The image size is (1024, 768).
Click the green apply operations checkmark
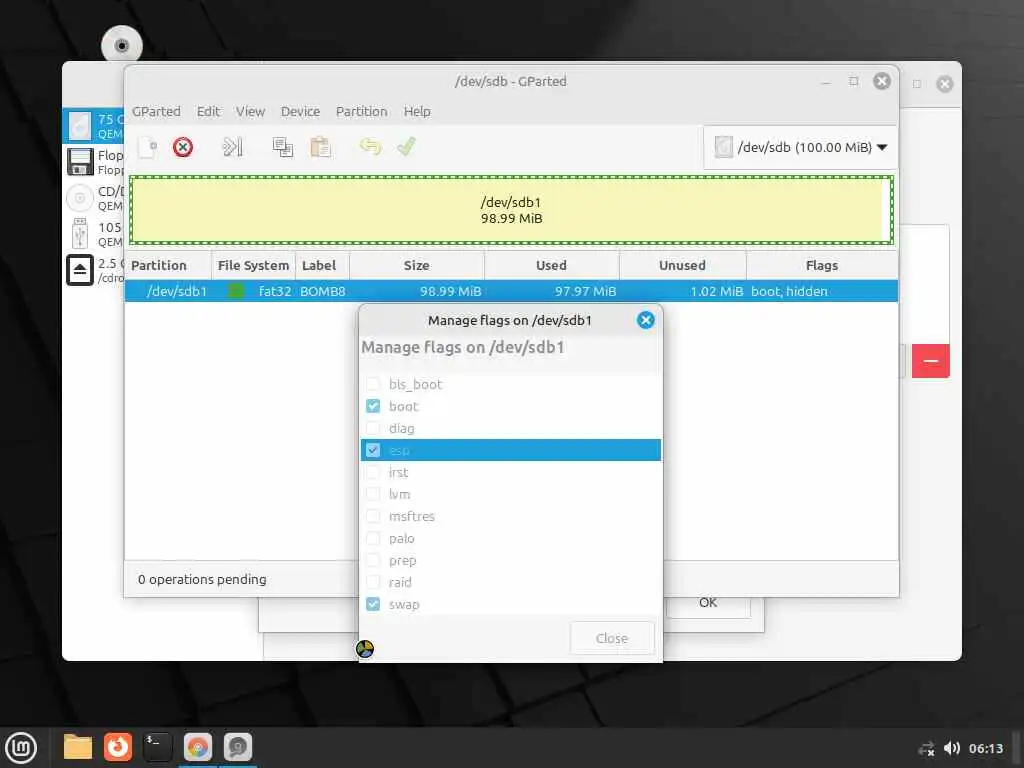[x=406, y=146]
